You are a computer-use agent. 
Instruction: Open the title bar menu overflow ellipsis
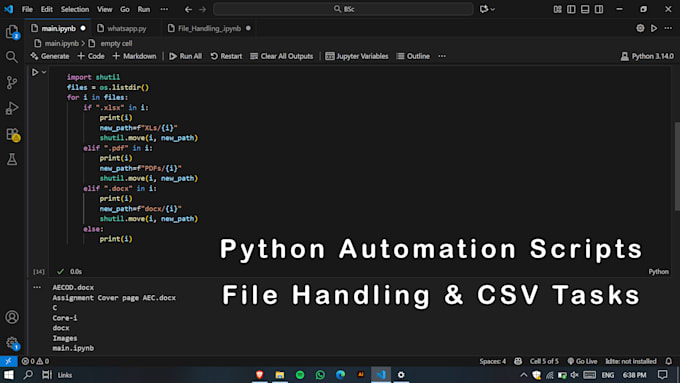point(164,9)
